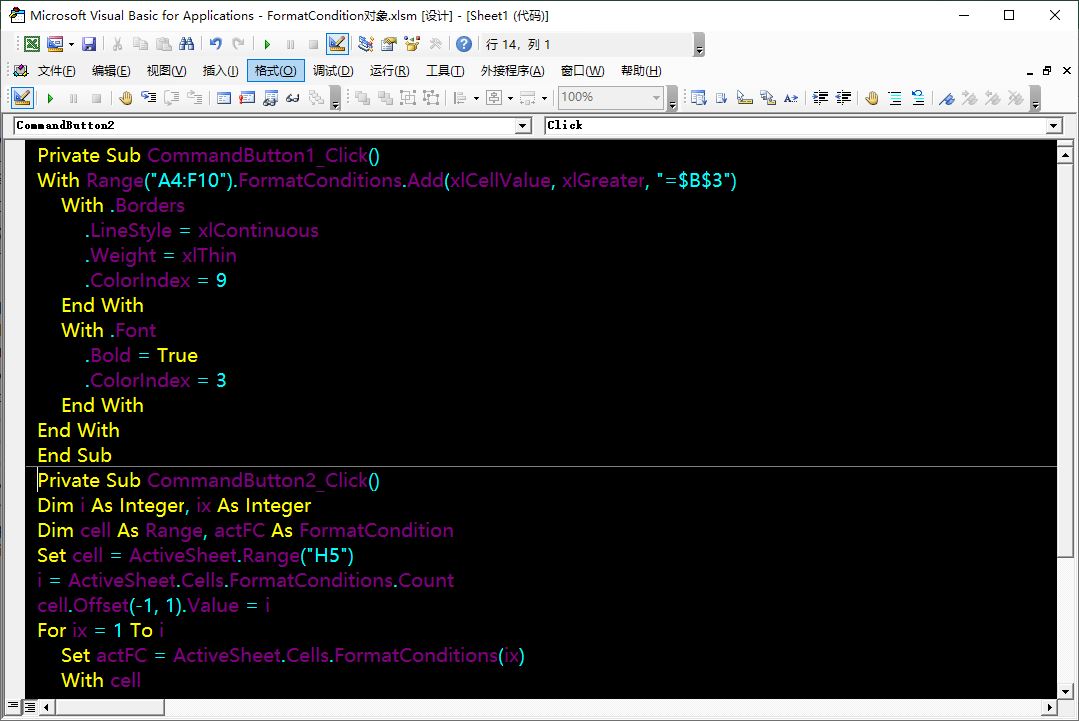Open the 调试(D) menu

333,71
